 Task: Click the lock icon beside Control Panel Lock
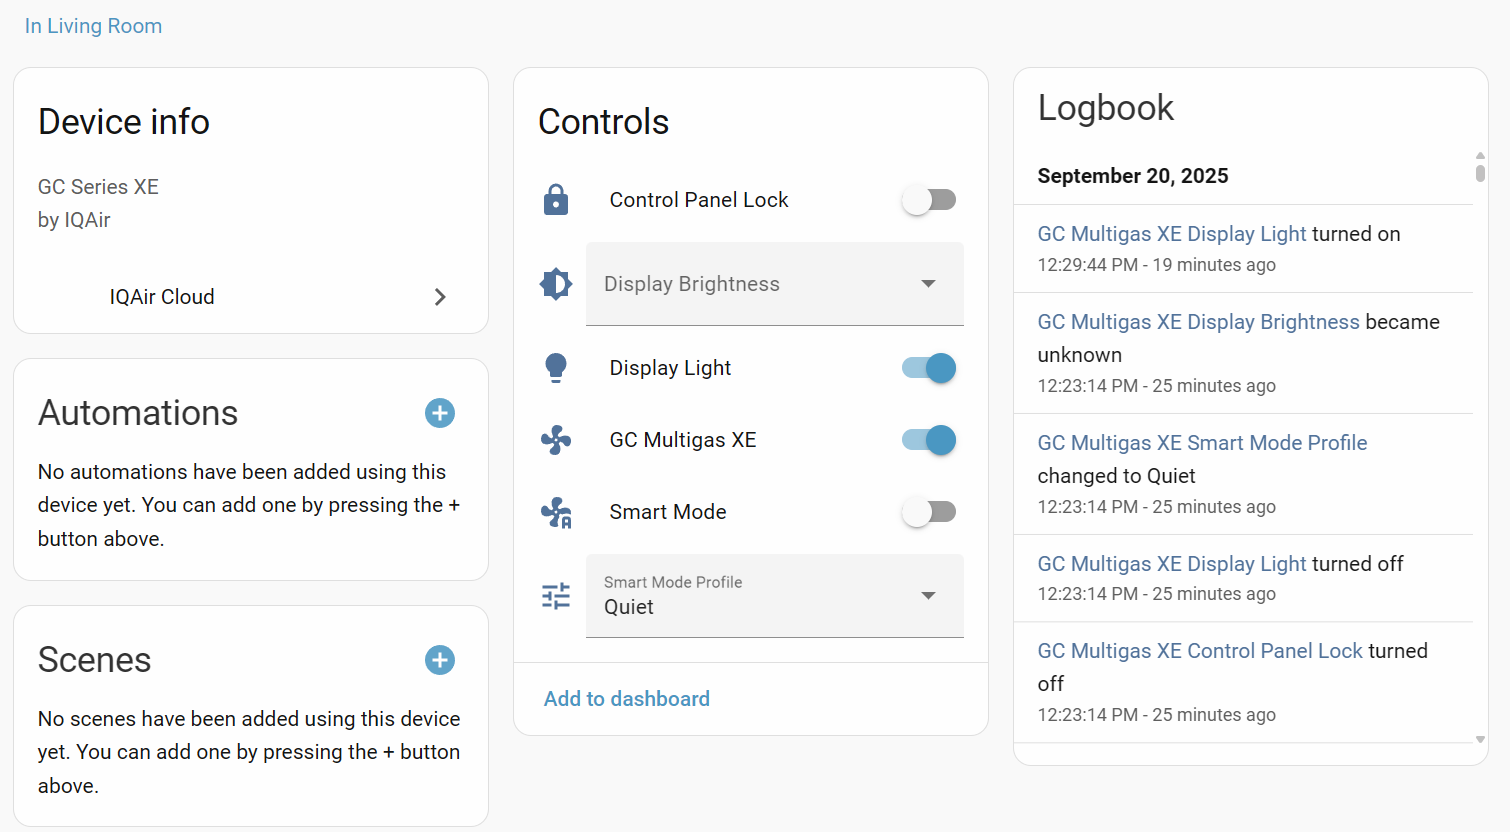tap(556, 200)
